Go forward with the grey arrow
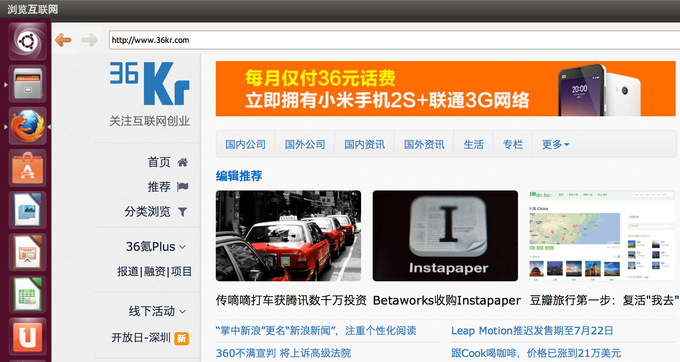This screenshot has width=680, height=362. (x=89, y=40)
